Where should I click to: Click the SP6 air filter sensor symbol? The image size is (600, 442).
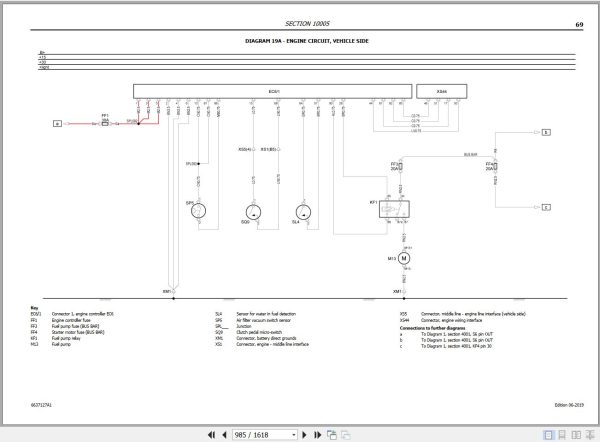[x=198, y=210]
